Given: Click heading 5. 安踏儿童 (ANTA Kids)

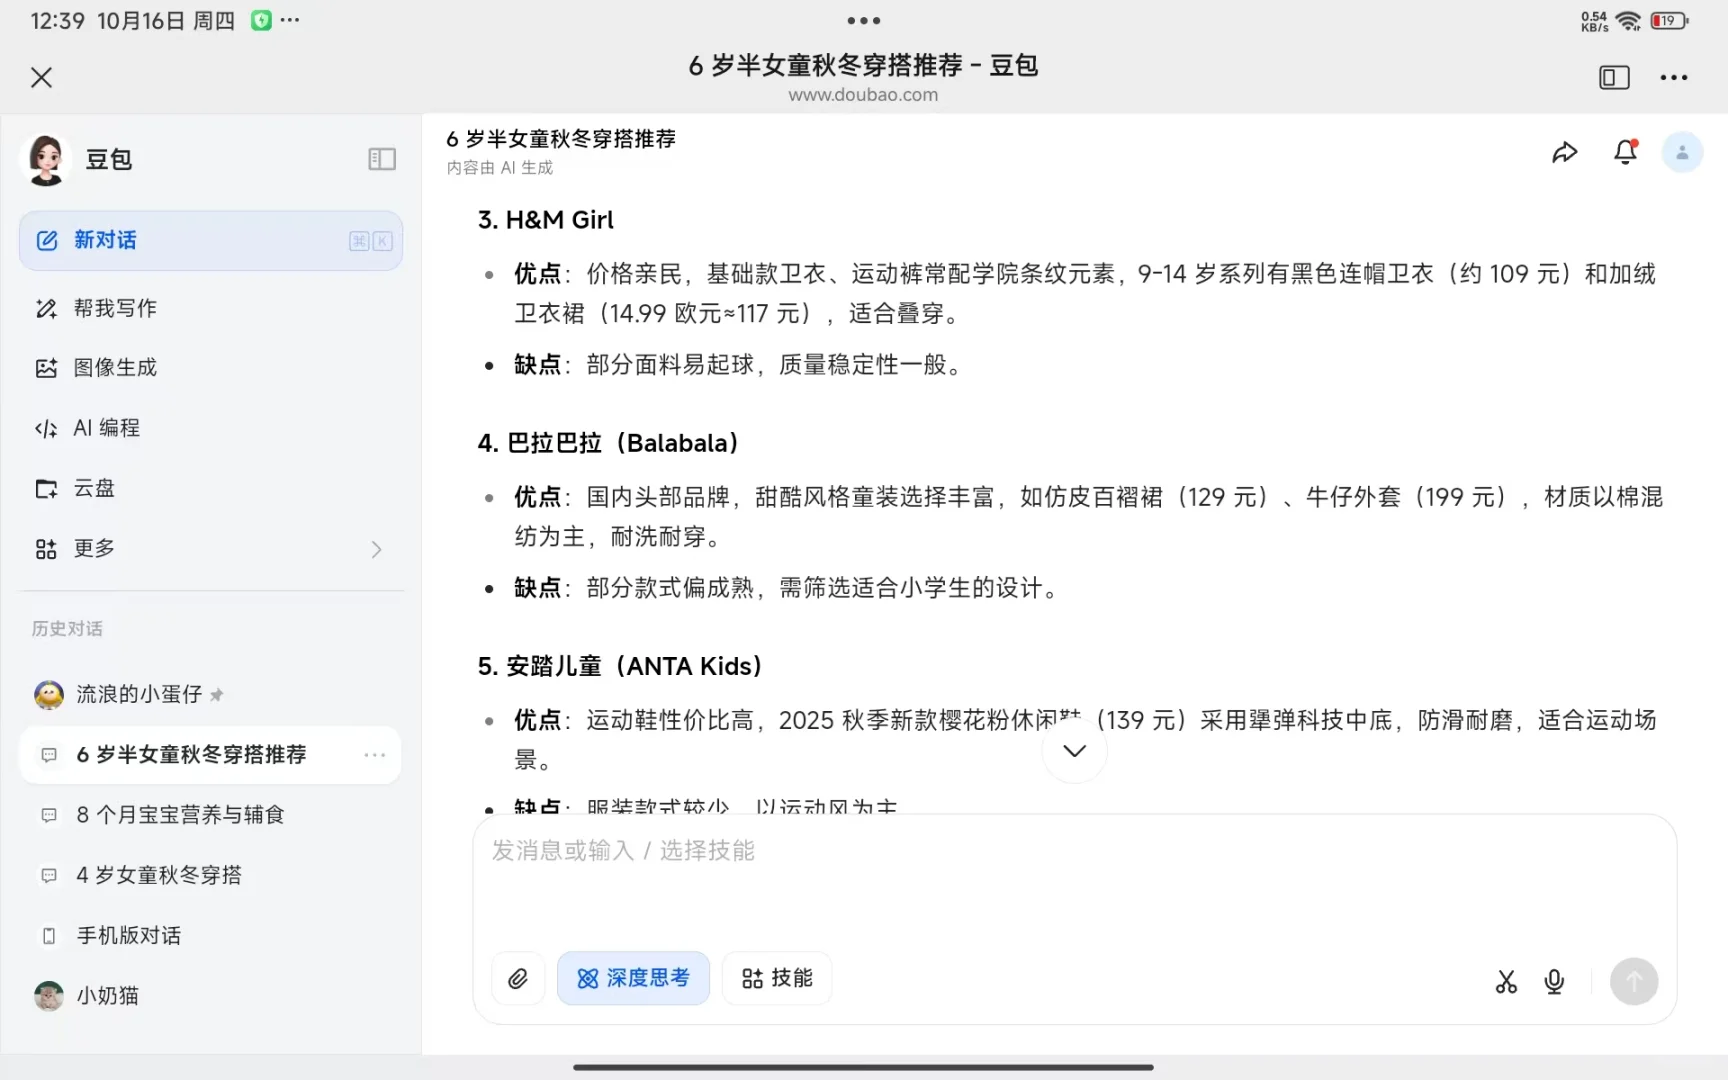Looking at the screenshot, I should tap(620, 666).
